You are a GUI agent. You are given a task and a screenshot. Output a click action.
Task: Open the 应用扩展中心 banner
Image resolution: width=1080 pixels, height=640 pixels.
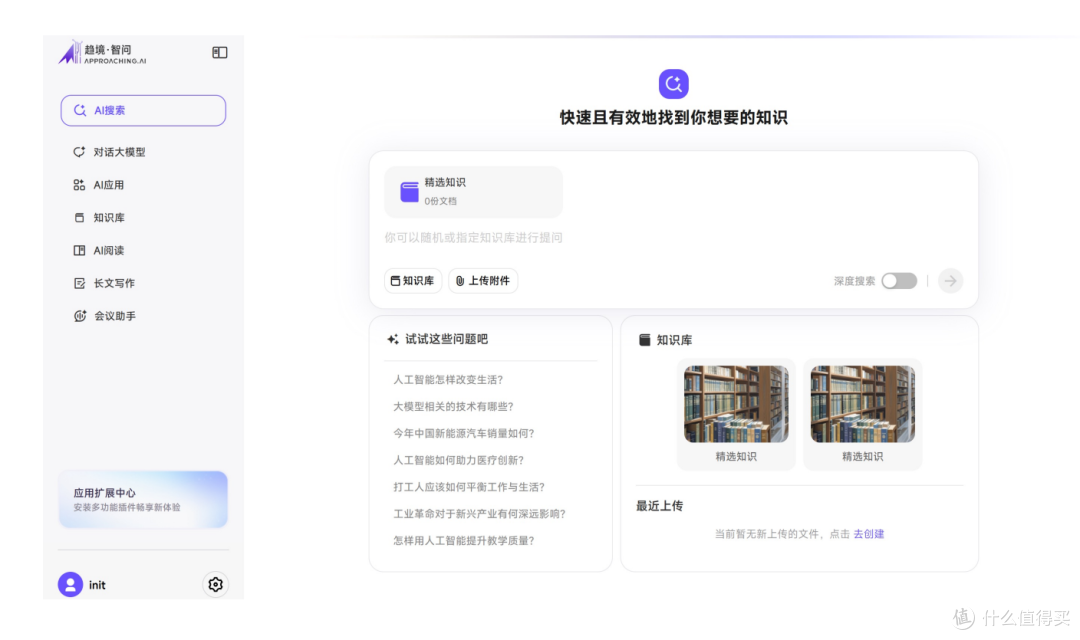(x=143, y=499)
